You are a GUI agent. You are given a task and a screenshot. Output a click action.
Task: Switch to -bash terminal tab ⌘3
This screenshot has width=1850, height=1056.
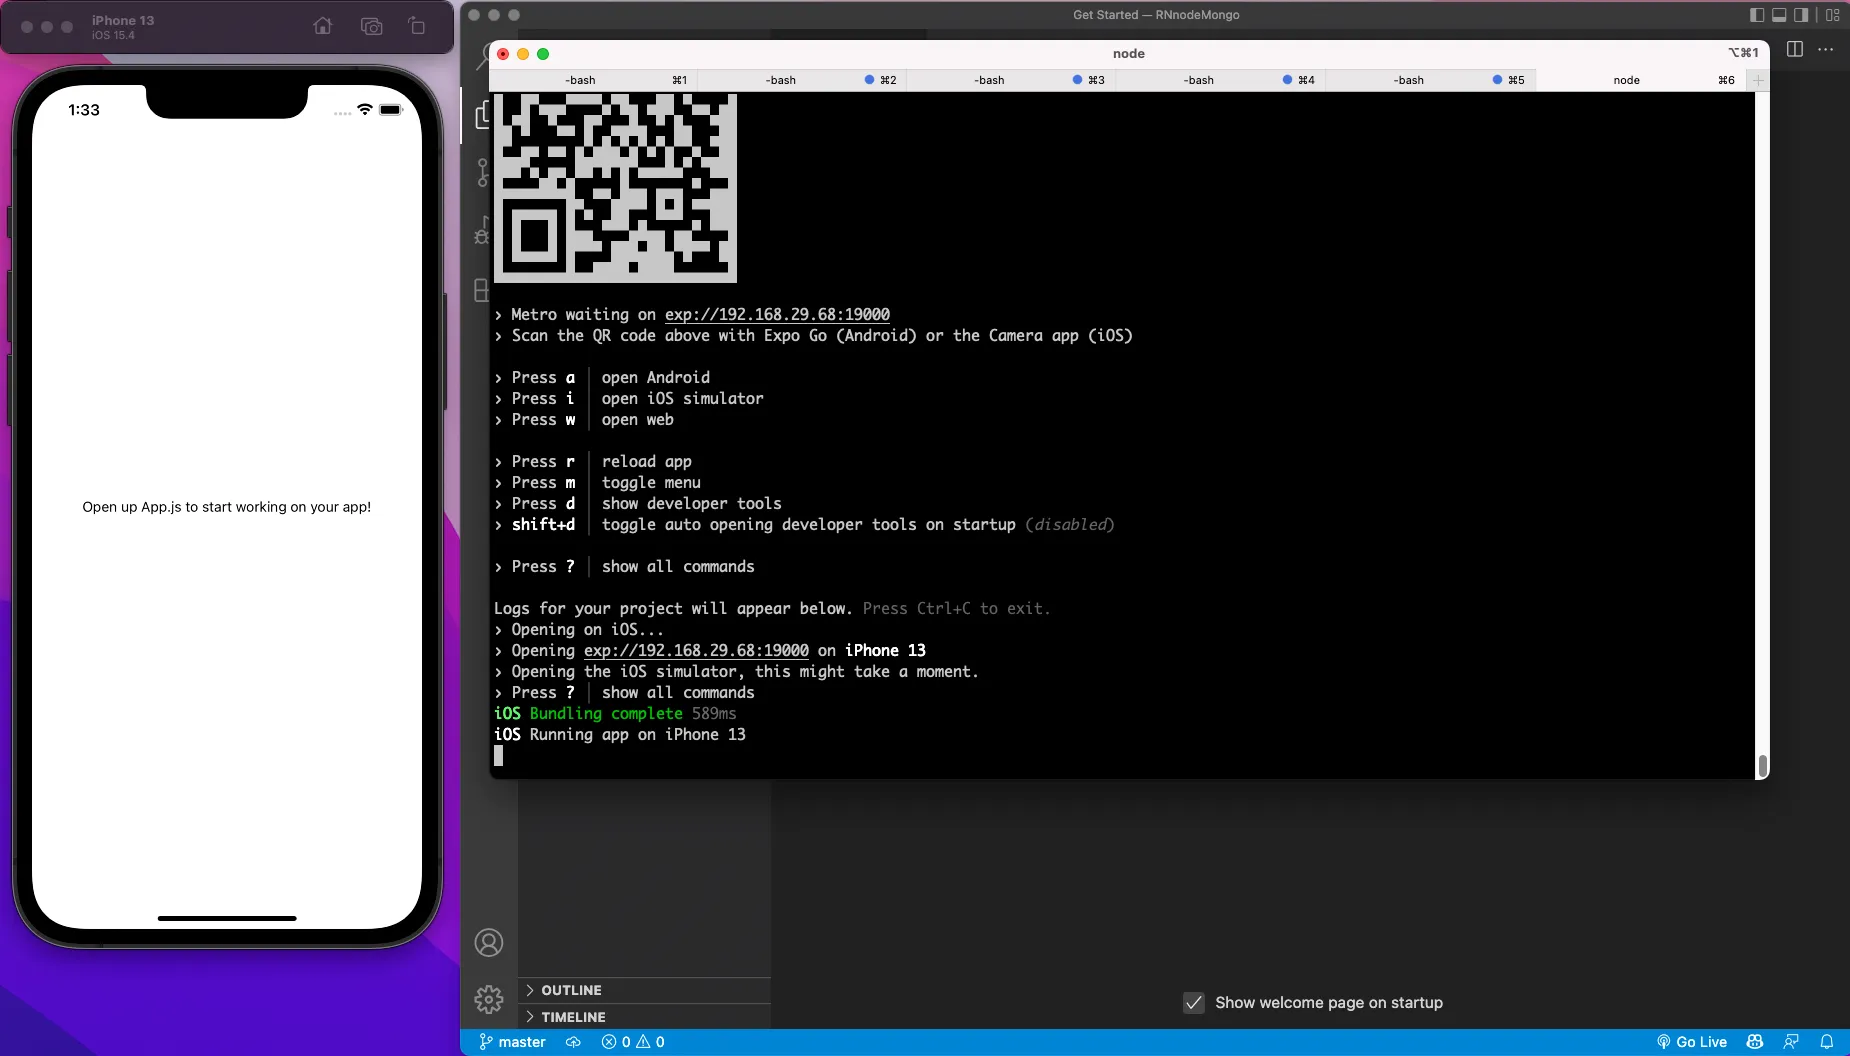(1011, 80)
